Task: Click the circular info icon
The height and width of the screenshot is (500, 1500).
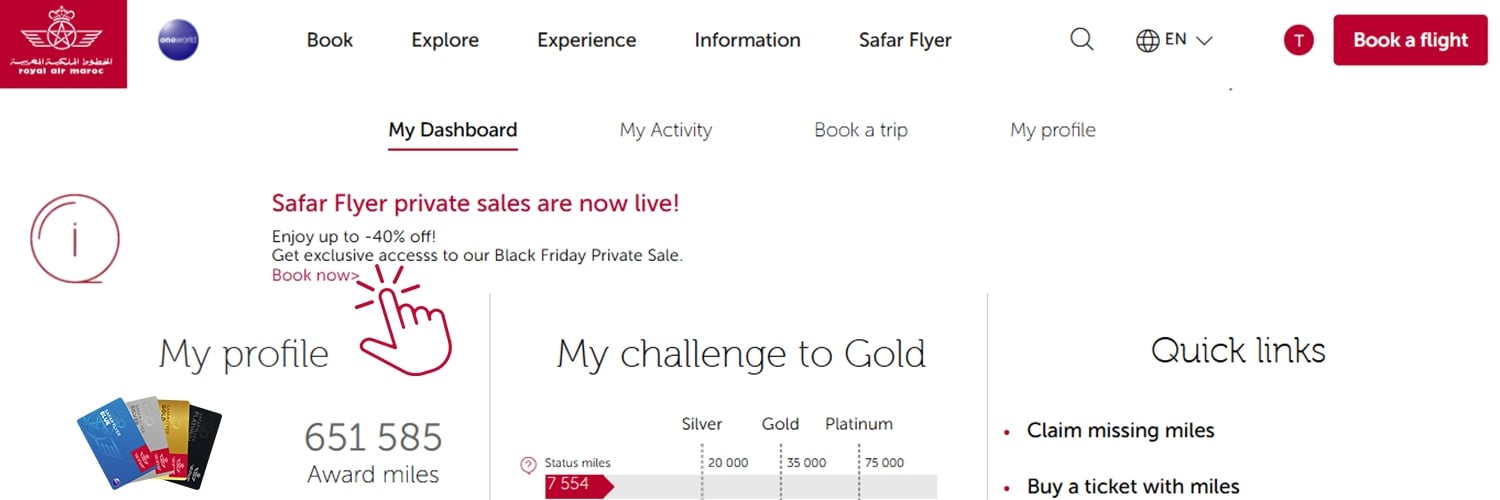Action: (x=75, y=239)
